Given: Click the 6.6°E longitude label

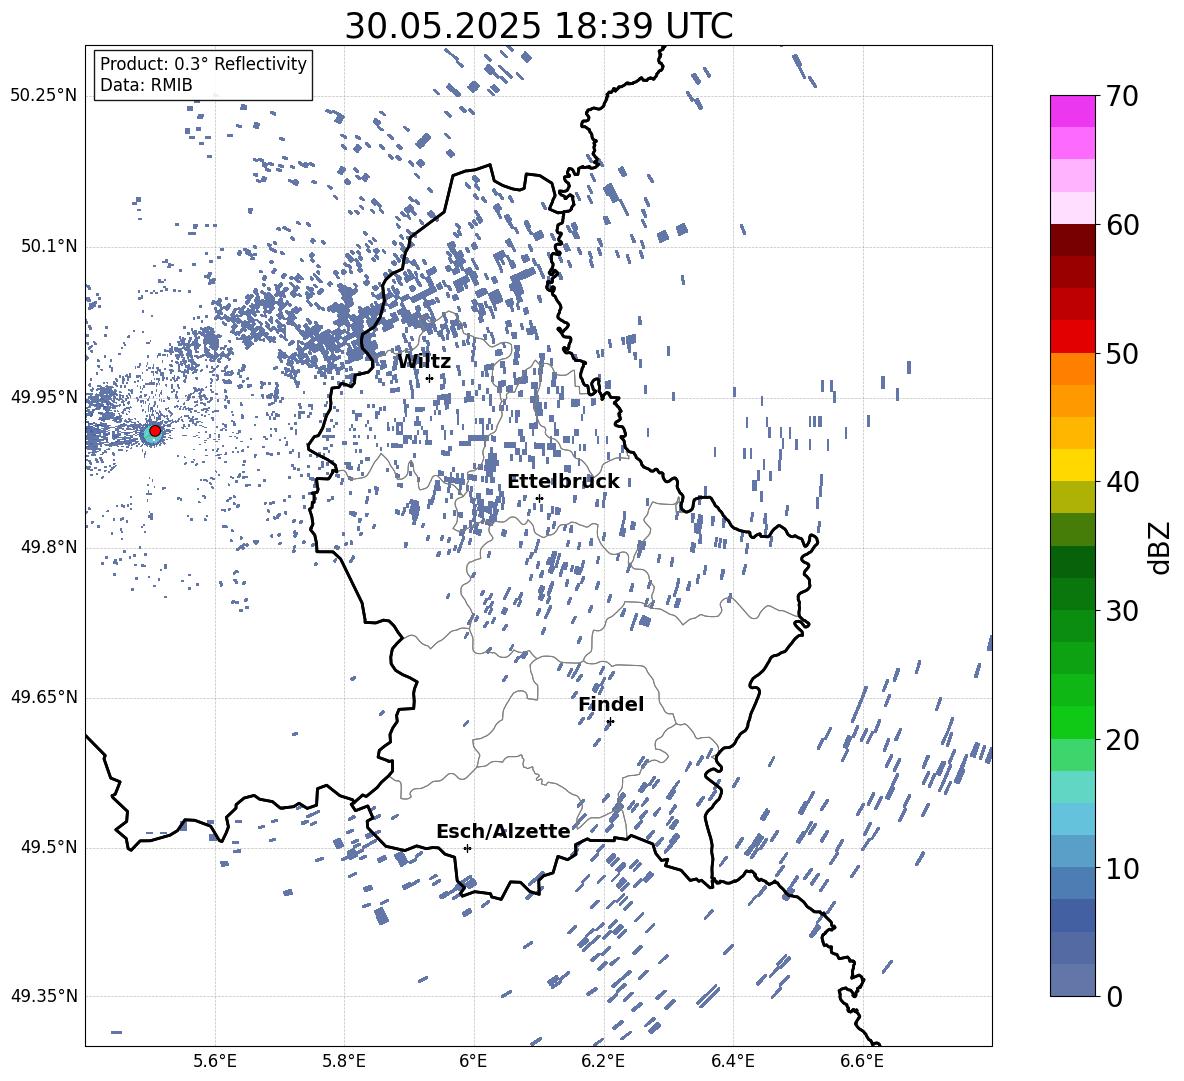Looking at the screenshot, I should pyautogui.click(x=862, y=1061).
